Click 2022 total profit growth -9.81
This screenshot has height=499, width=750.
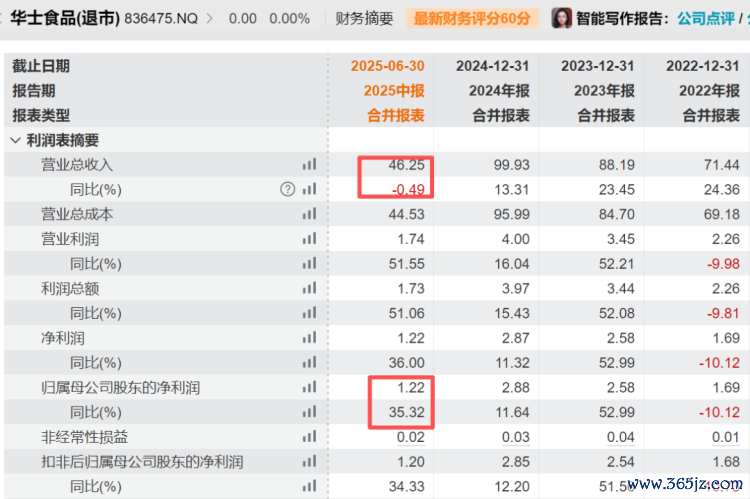click(x=724, y=313)
